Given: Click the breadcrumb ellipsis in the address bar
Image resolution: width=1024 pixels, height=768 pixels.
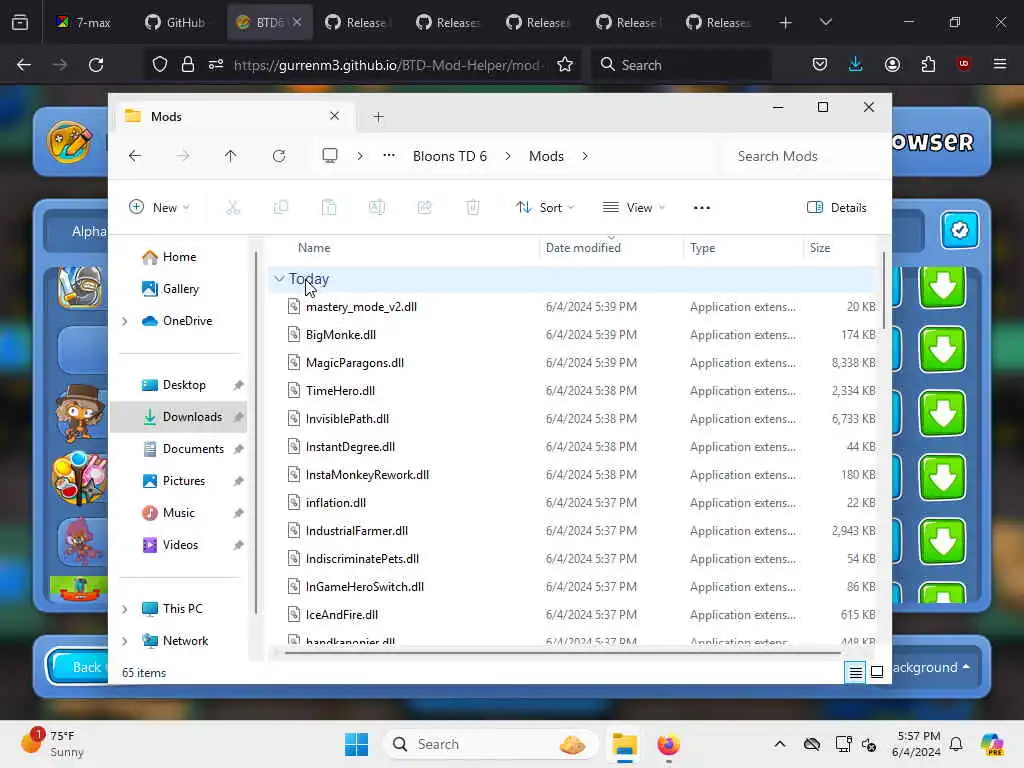Looking at the screenshot, I should [x=389, y=156].
